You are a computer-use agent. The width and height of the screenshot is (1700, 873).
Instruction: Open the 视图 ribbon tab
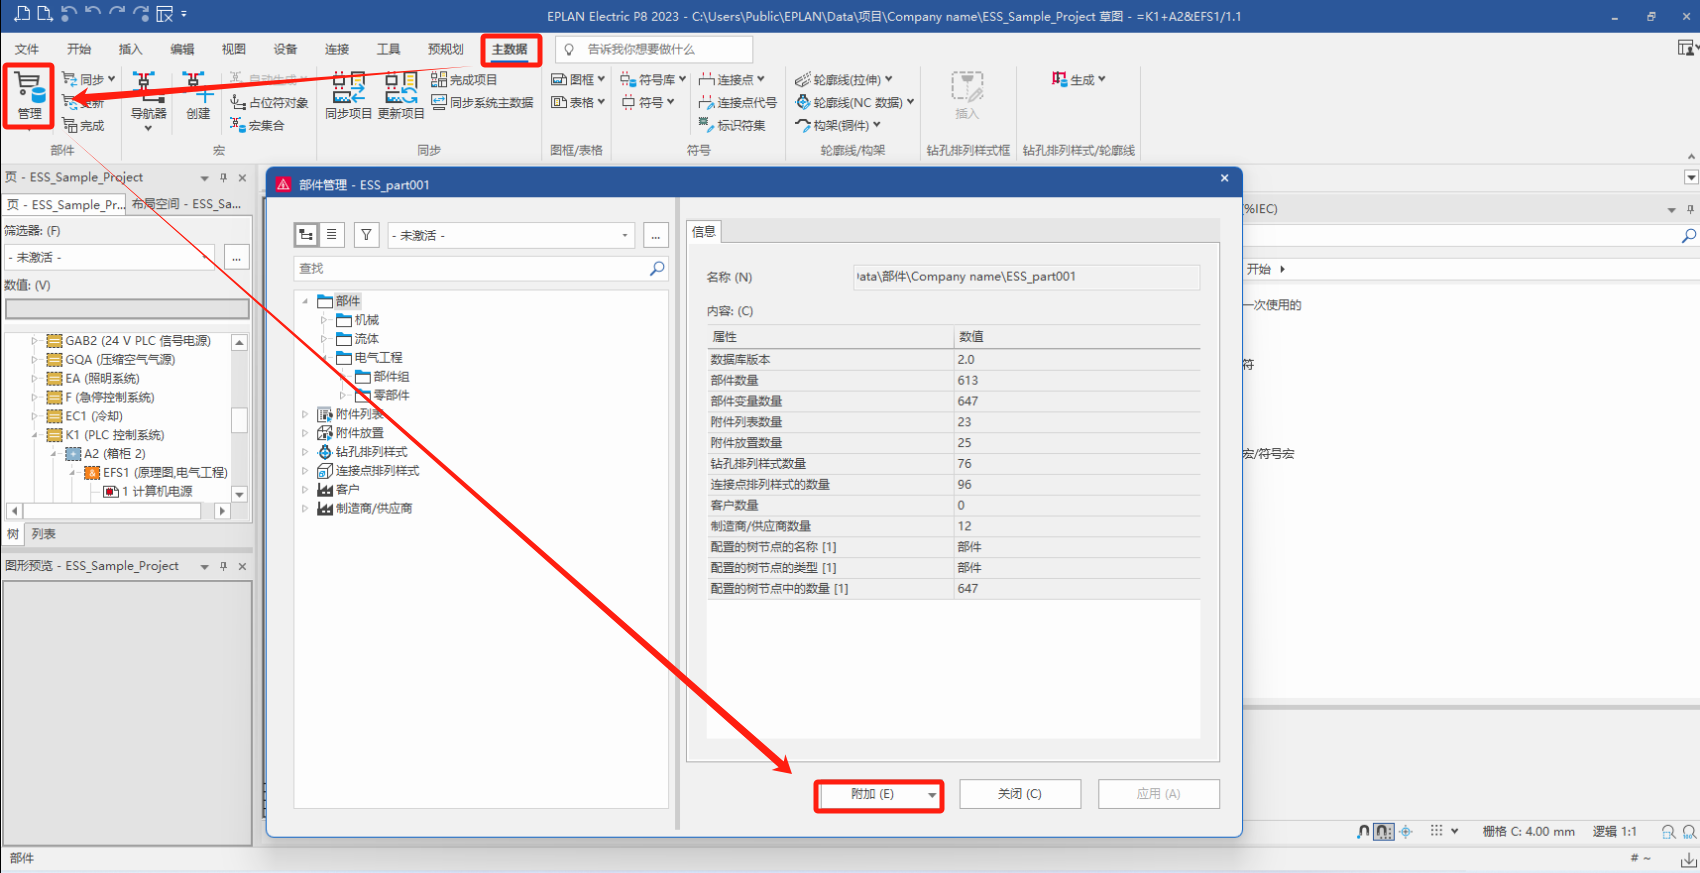(234, 49)
